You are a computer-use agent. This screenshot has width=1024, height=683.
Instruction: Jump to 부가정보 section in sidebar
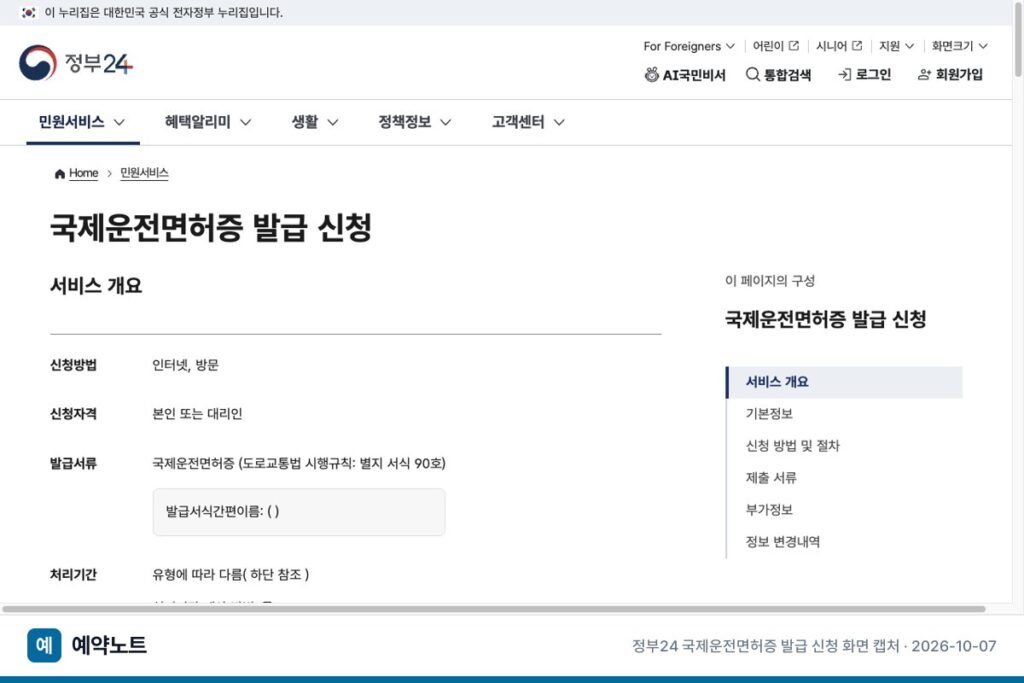[769, 510]
